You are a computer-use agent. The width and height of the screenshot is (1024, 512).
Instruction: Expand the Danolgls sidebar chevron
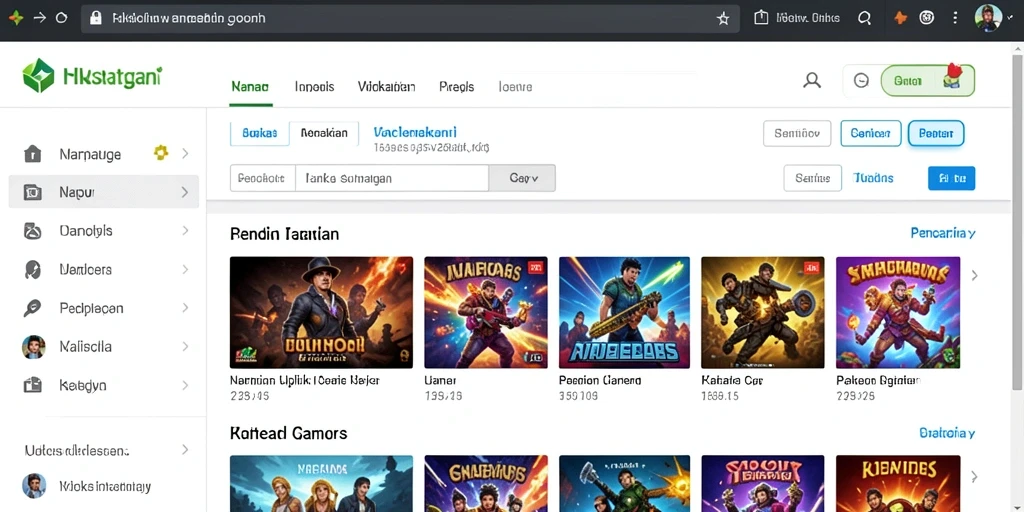(x=185, y=231)
